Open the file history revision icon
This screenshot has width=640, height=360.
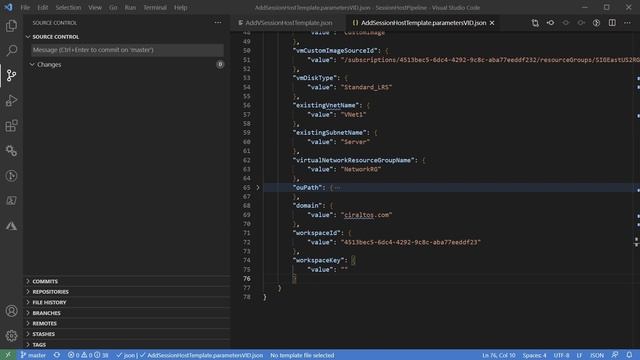tap(551, 23)
